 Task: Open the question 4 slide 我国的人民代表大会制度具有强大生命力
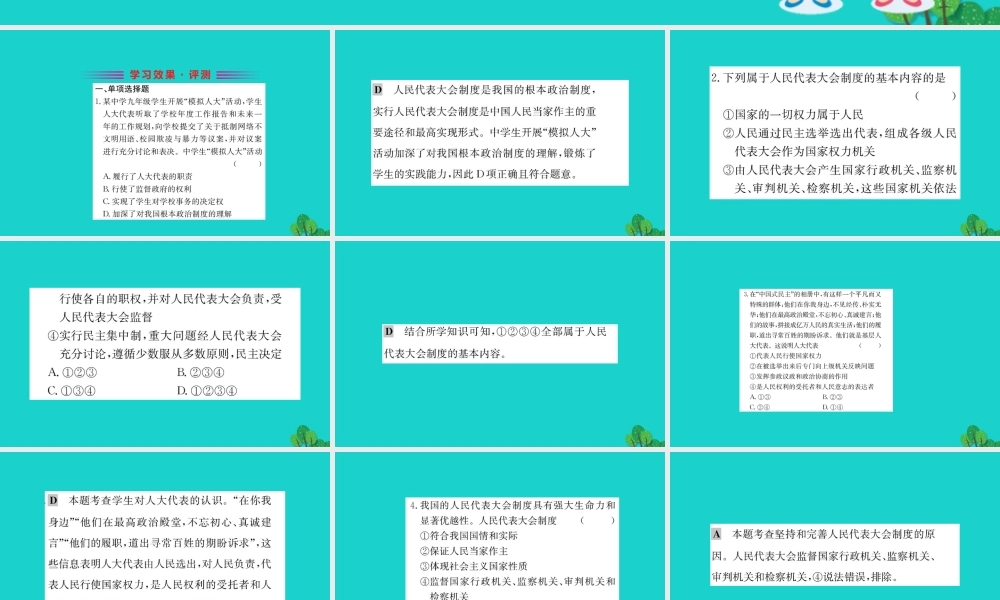(499, 526)
